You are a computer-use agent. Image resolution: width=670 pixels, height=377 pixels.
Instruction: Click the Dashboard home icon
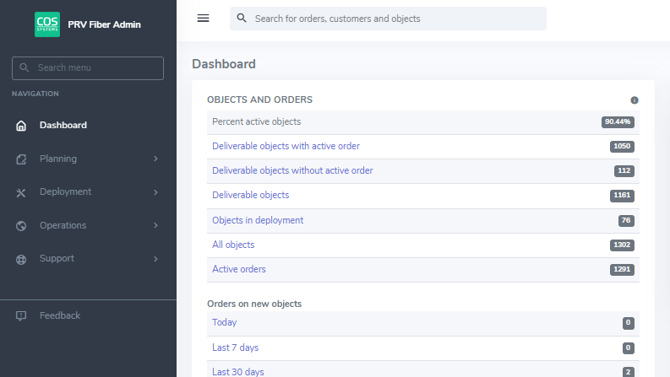[x=21, y=126]
